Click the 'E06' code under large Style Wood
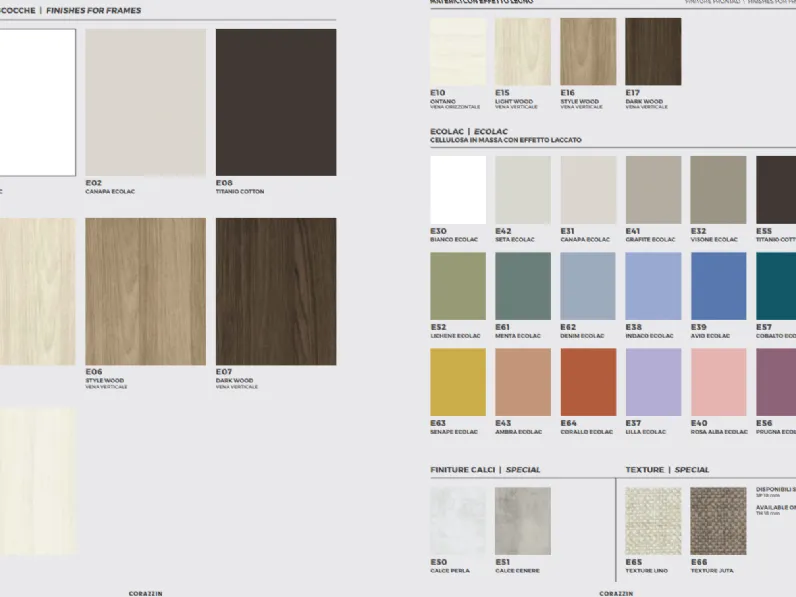The image size is (796, 597). 94,372
